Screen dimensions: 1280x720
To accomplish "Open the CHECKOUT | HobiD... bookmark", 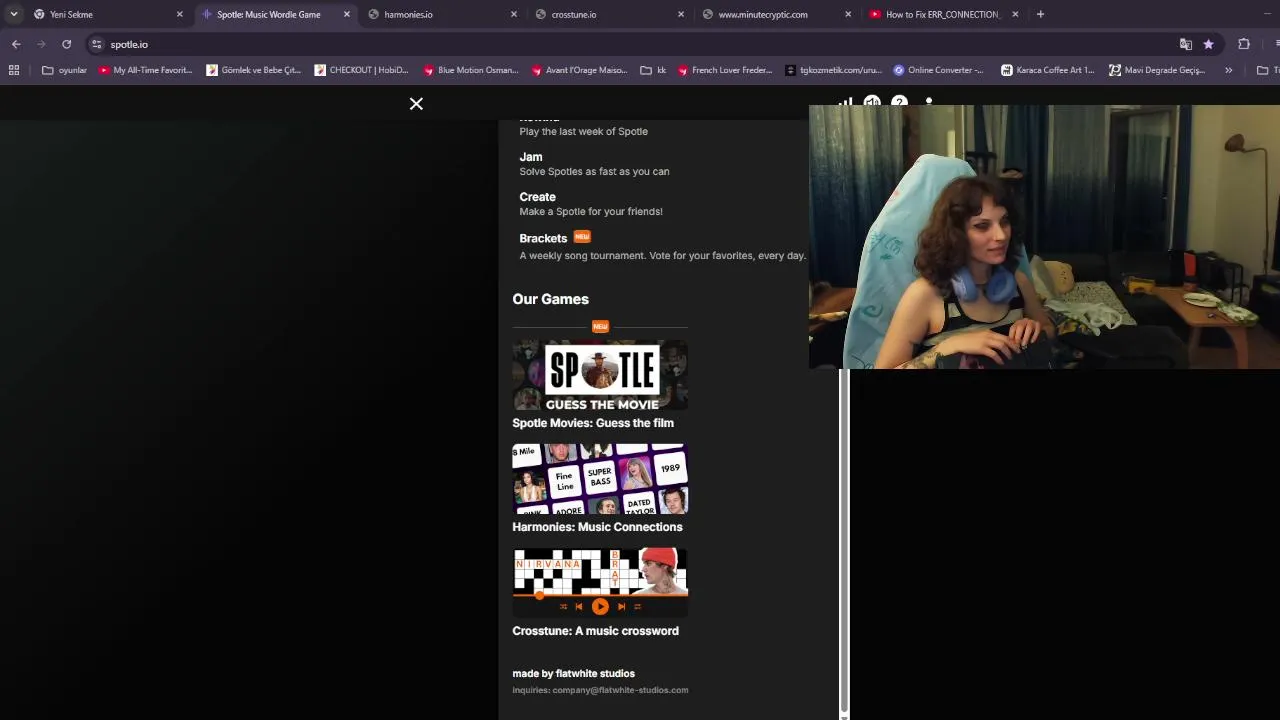I will click(361, 70).
